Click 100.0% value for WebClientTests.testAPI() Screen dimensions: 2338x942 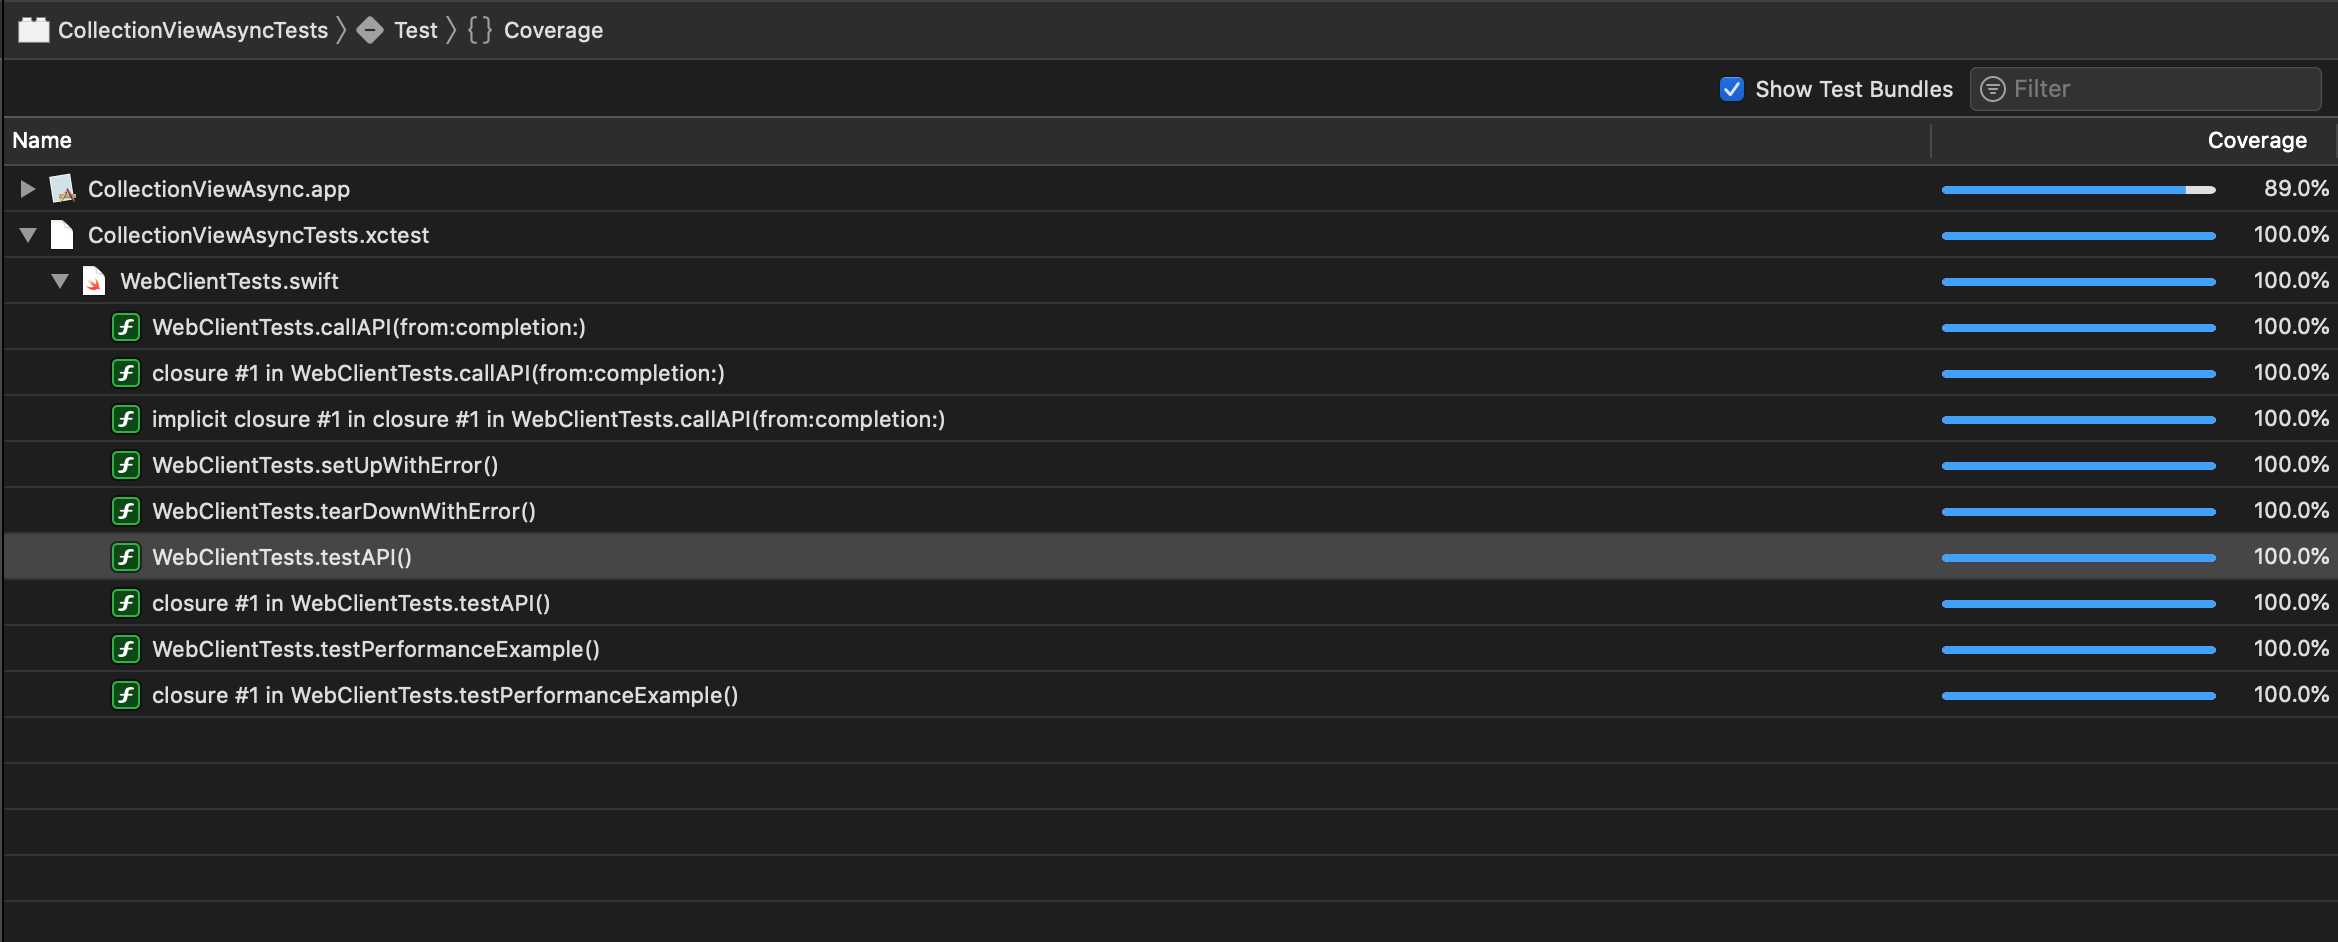point(2291,556)
